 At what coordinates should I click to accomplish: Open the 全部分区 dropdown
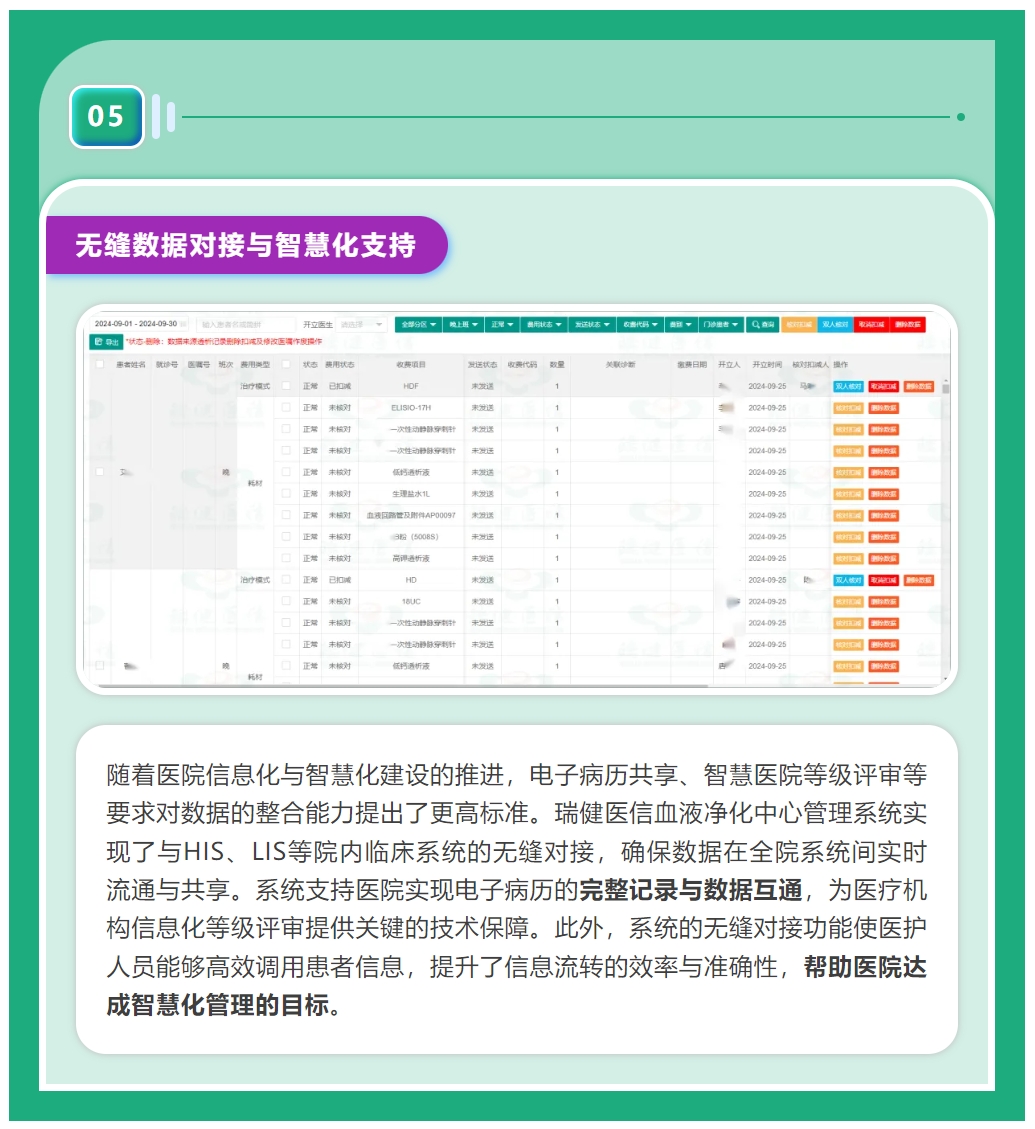418,325
